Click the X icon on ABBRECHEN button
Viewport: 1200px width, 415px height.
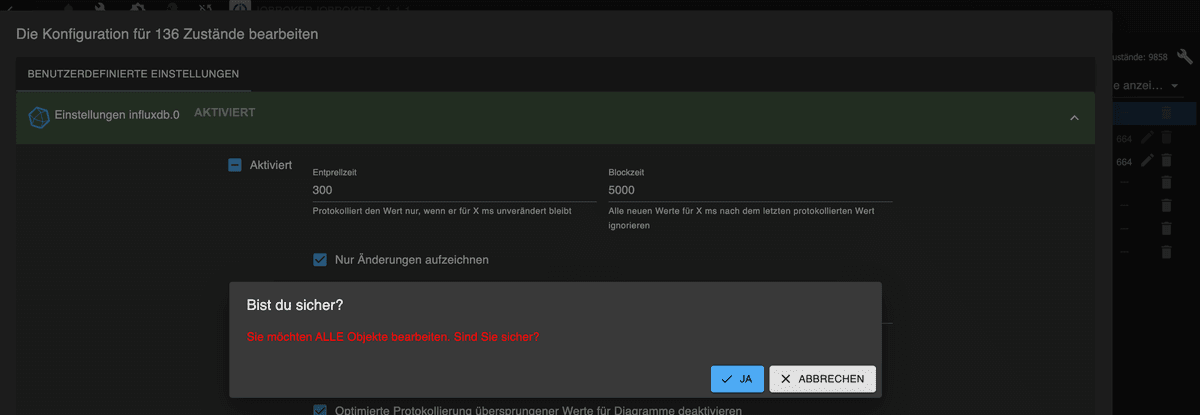(786, 379)
